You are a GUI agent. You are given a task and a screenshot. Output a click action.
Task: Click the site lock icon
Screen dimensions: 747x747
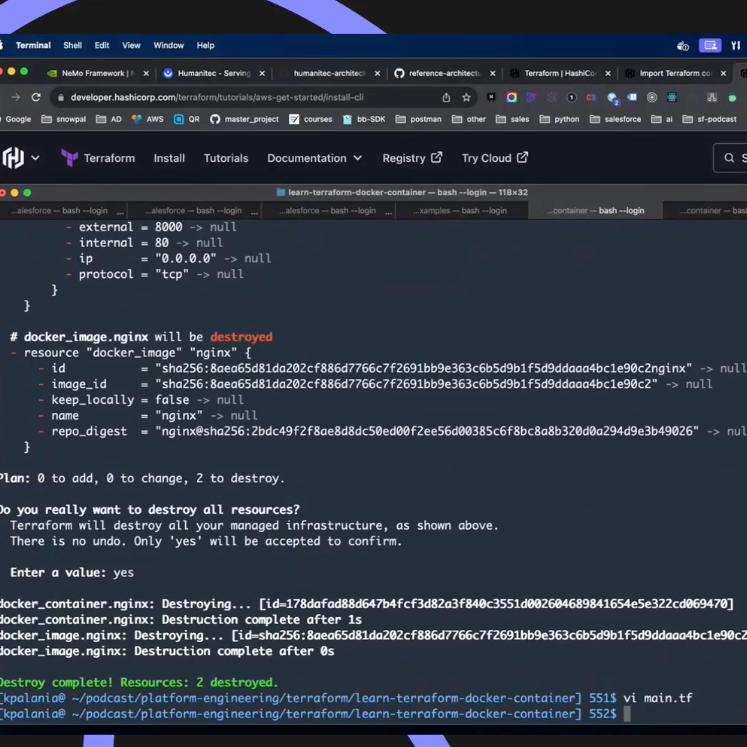tap(61, 97)
